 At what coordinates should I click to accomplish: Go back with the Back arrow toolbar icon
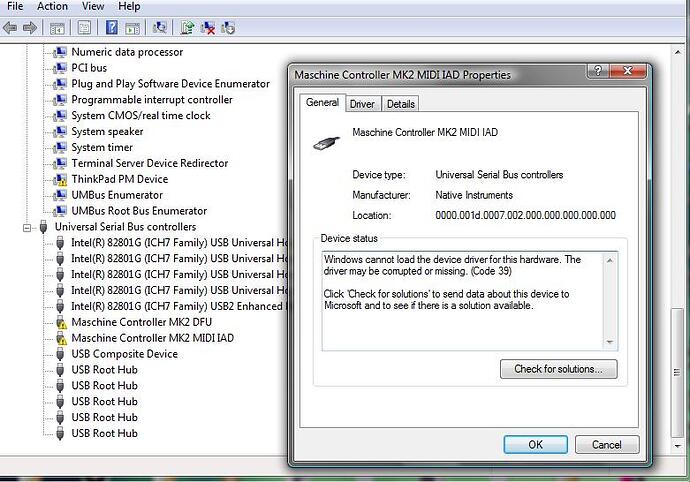coord(10,28)
